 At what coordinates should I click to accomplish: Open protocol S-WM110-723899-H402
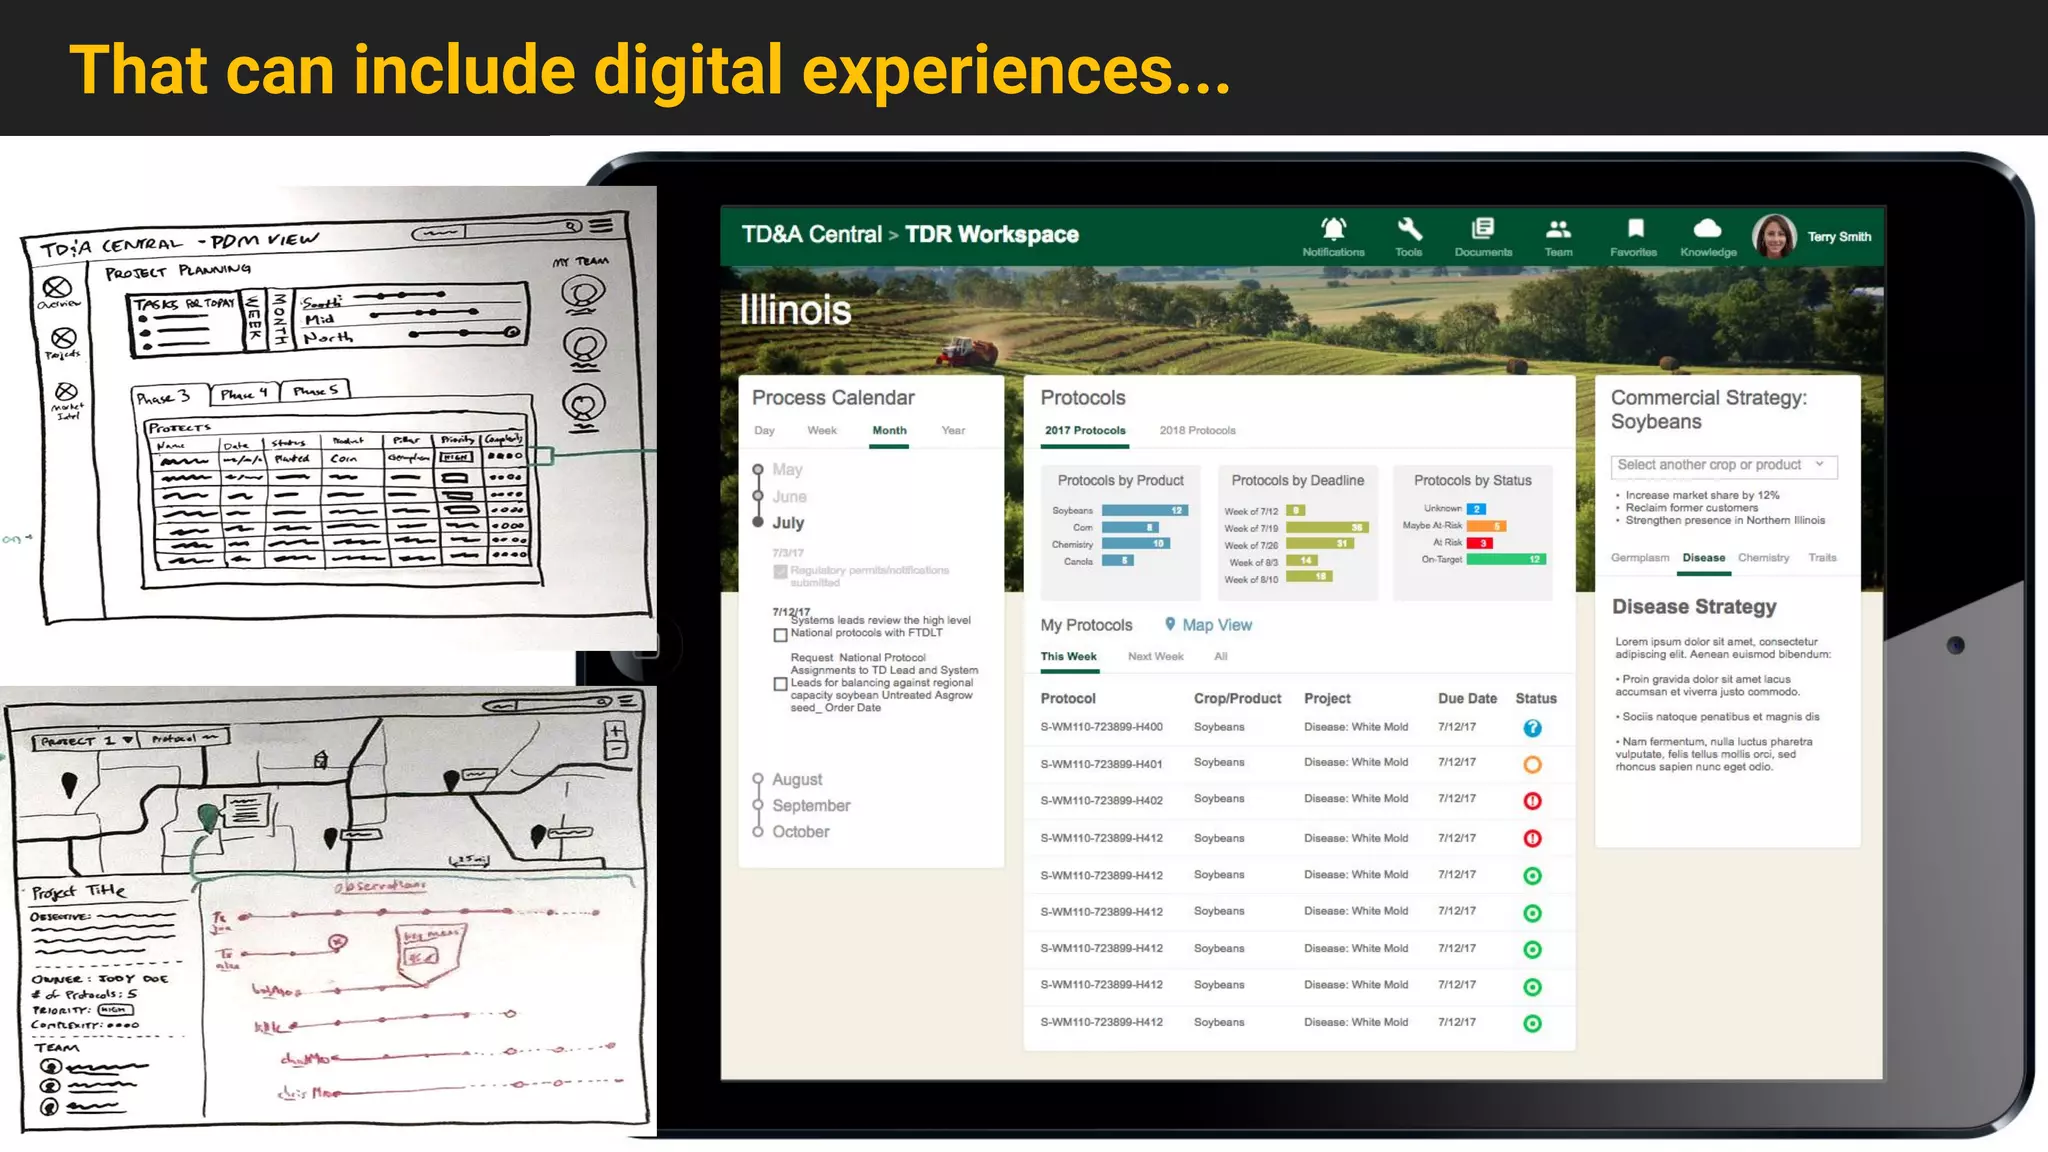(1101, 800)
